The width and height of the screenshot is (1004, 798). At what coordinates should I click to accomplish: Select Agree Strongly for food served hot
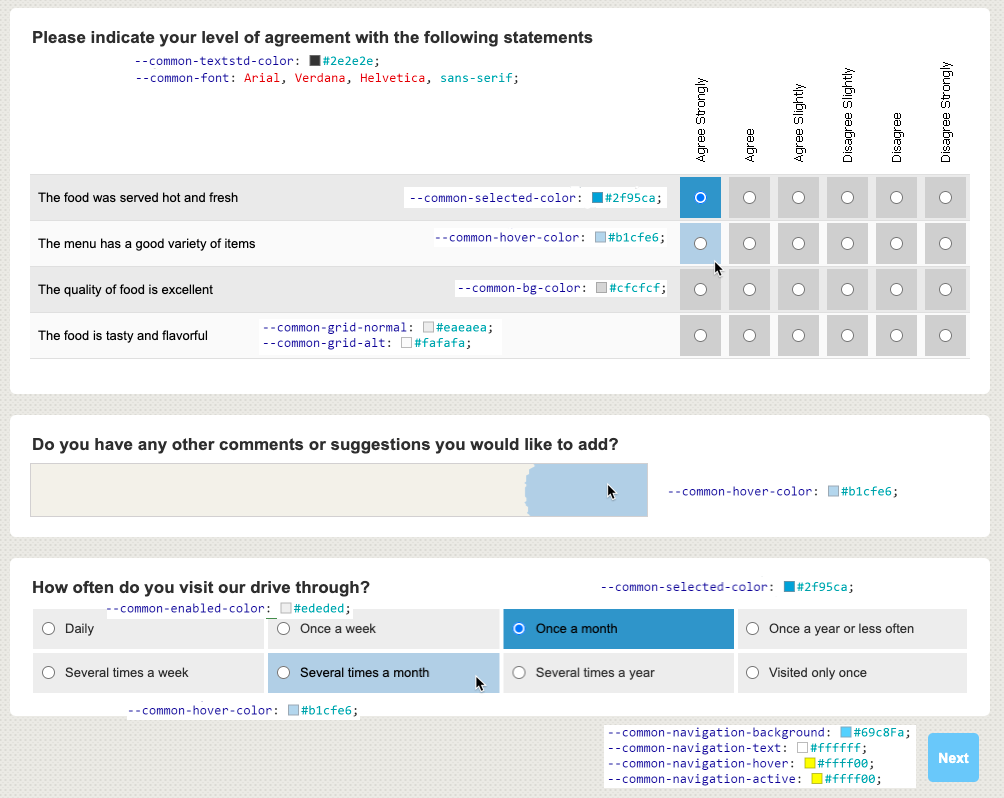[x=700, y=198]
